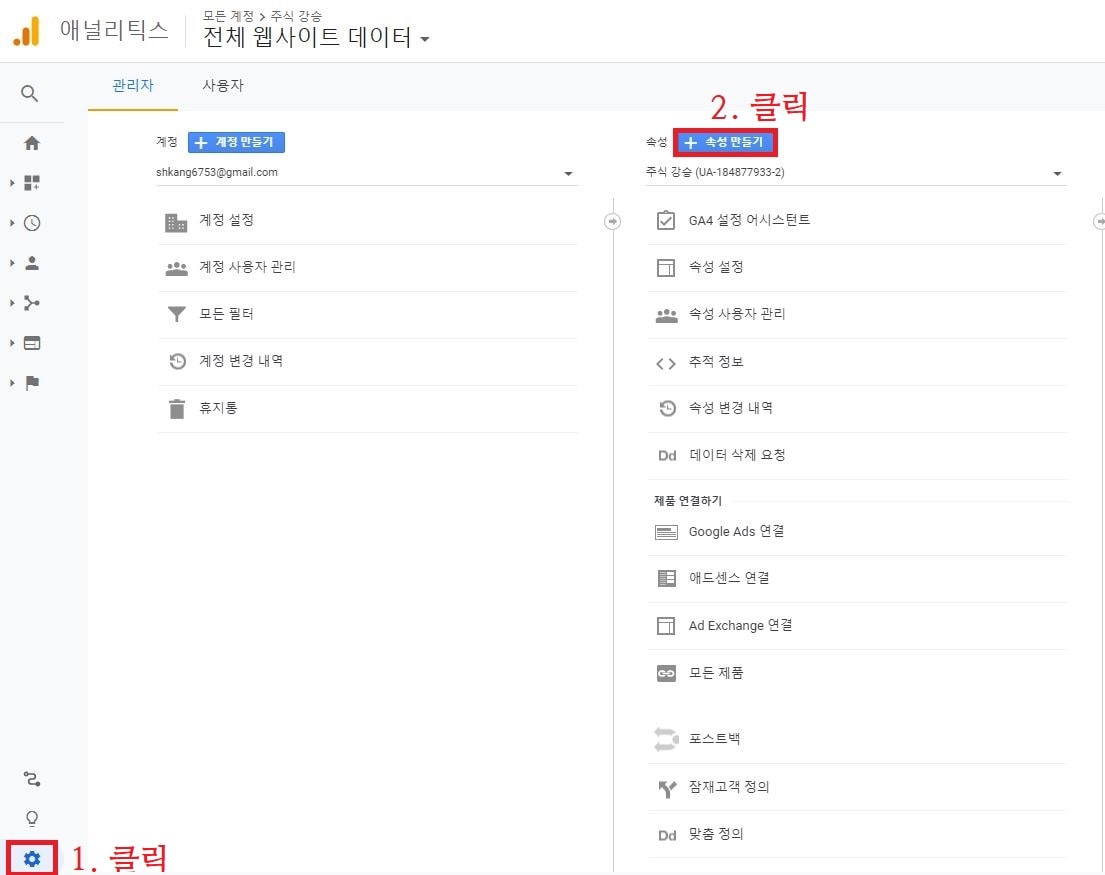Open the Home navigation icon
Screen dimensions: 1105x875
[33, 143]
